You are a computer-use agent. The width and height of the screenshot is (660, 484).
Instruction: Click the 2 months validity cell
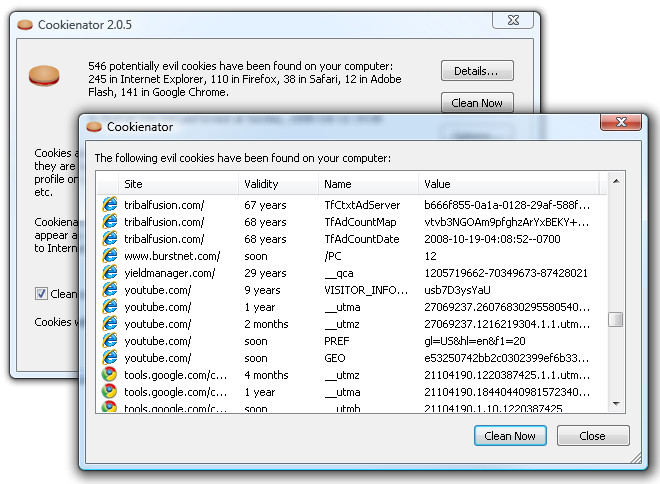click(x=266, y=324)
